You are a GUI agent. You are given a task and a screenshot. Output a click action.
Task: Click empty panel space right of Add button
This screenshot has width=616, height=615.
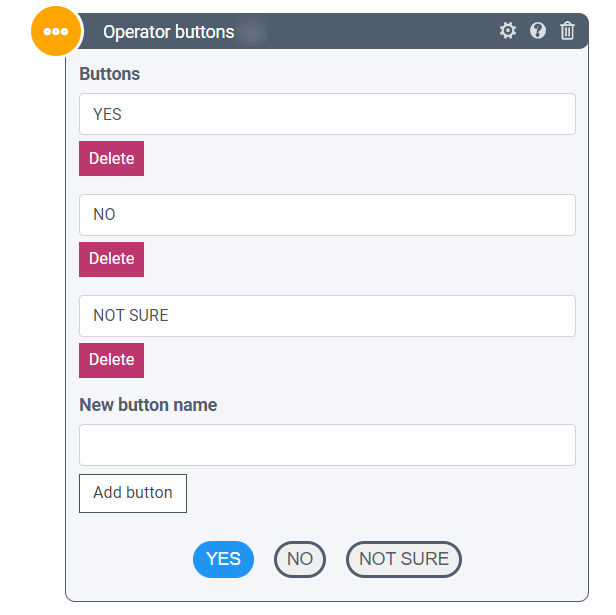pyautogui.click(x=380, y=493)
